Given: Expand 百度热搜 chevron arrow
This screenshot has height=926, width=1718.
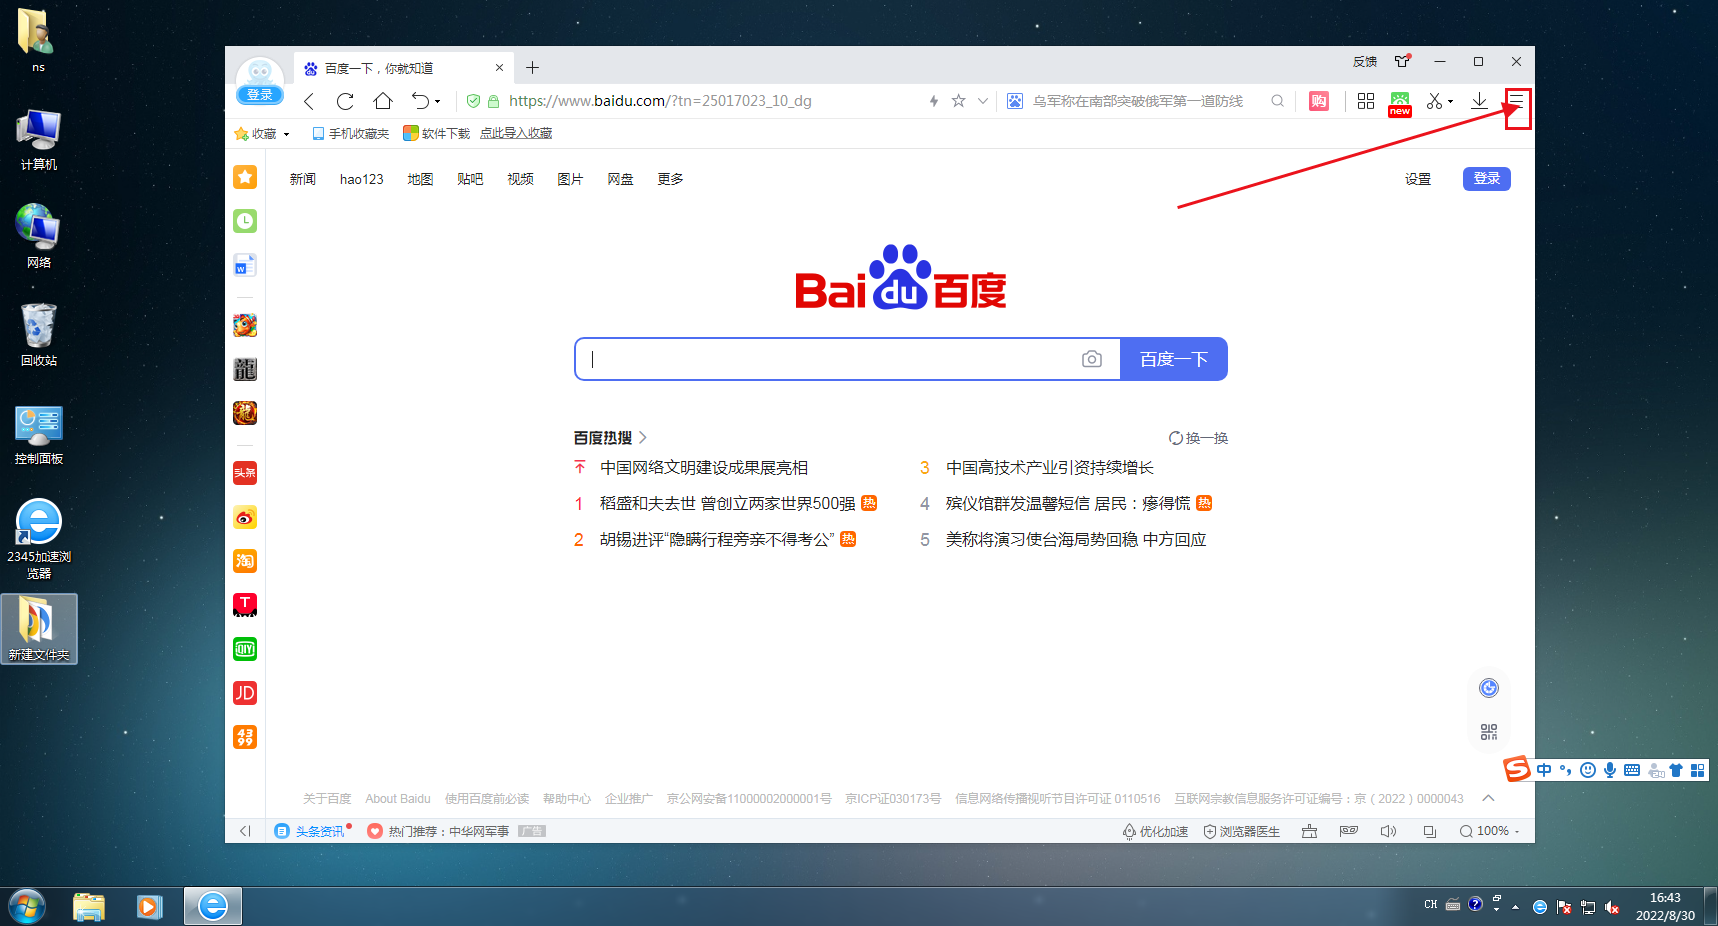Looking at the screenshot, I should tap(643, 438).
